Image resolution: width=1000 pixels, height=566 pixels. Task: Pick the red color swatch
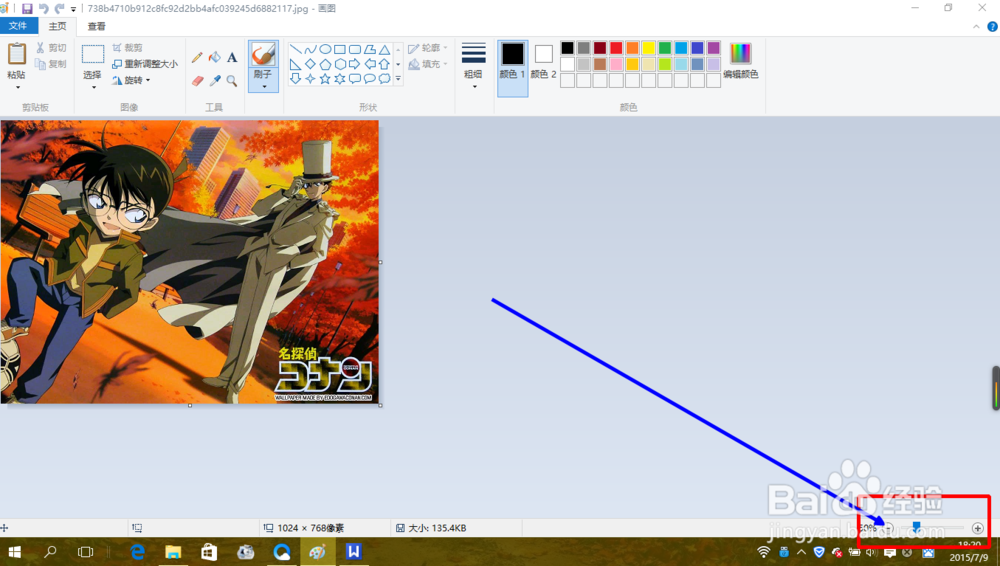tap(616, 48)
